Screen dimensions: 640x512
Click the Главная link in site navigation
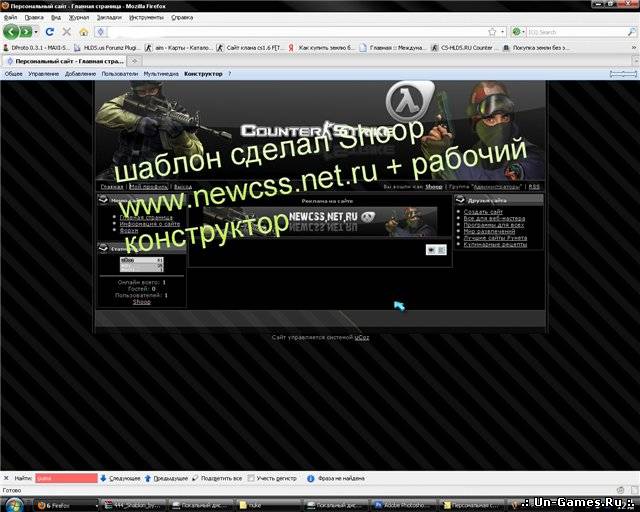[x=112, y=187]
